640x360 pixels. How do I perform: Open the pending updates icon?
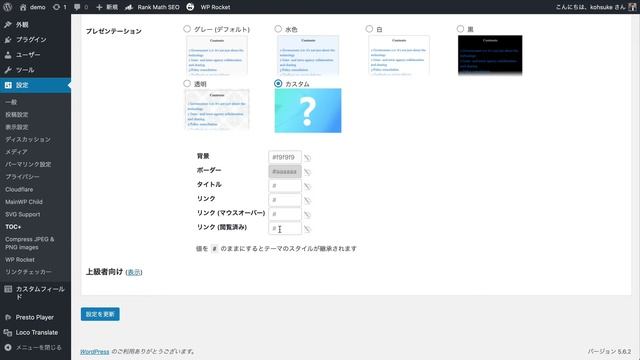56,7
